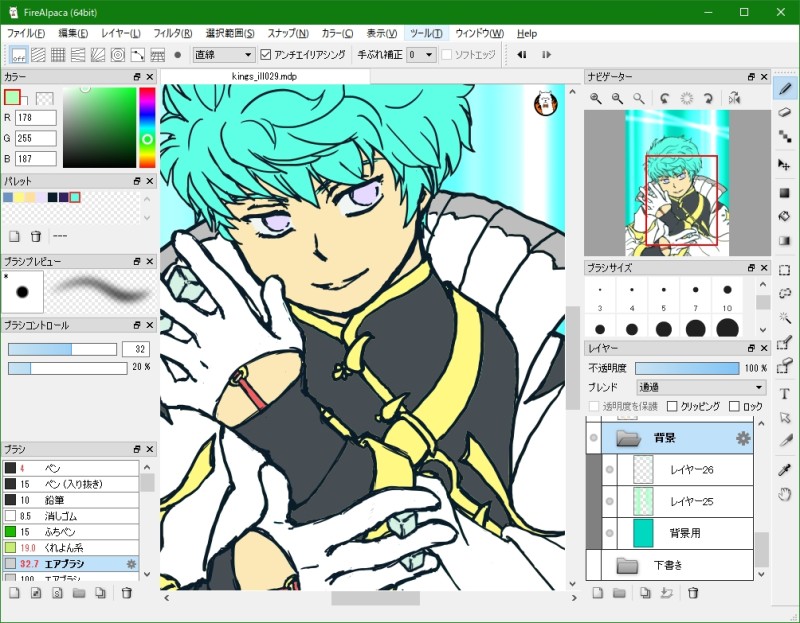Float the カラー panel with the undock icon
800x623 pixels.
tap(136, 77)
